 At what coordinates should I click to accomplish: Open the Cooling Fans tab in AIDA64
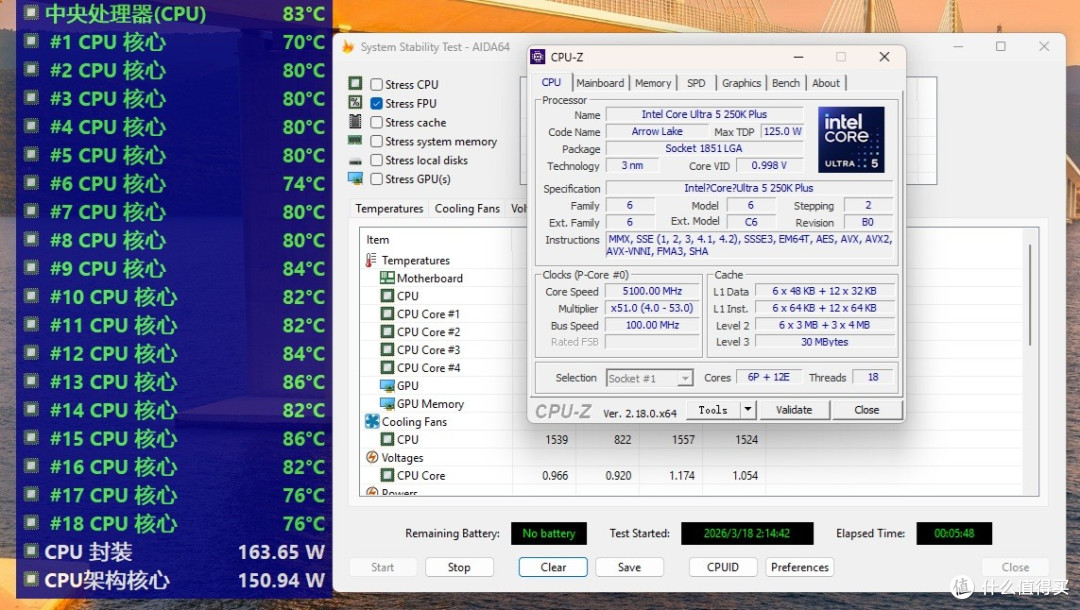467,209
